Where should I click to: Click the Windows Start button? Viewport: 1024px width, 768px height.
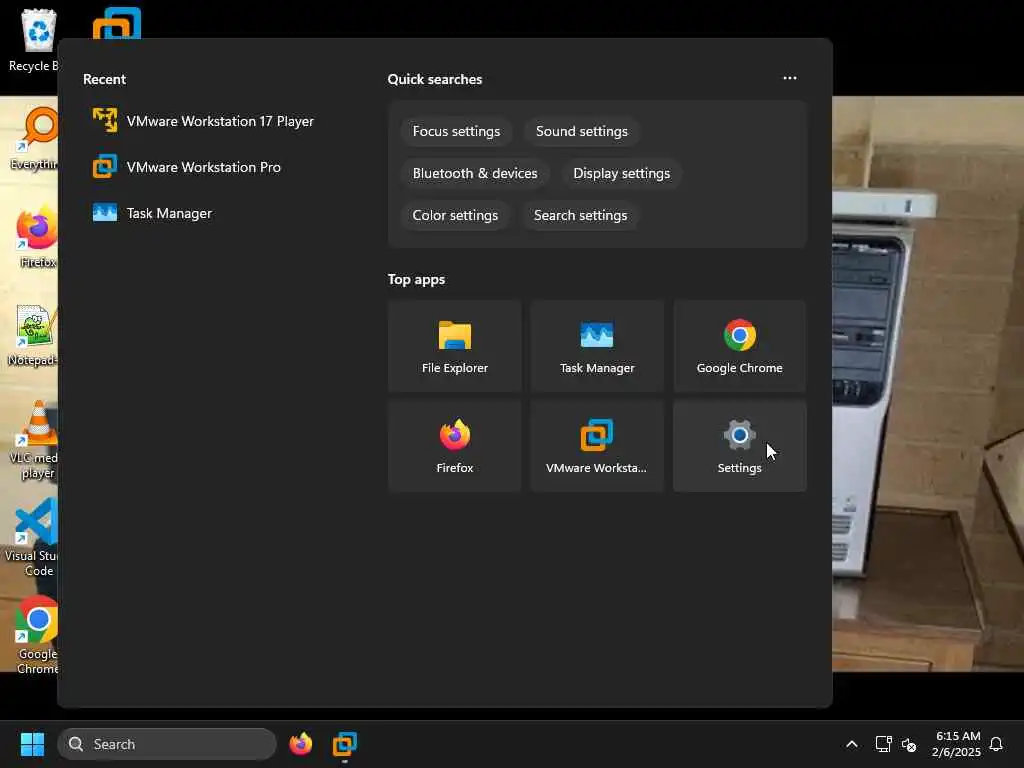point(32,744)
